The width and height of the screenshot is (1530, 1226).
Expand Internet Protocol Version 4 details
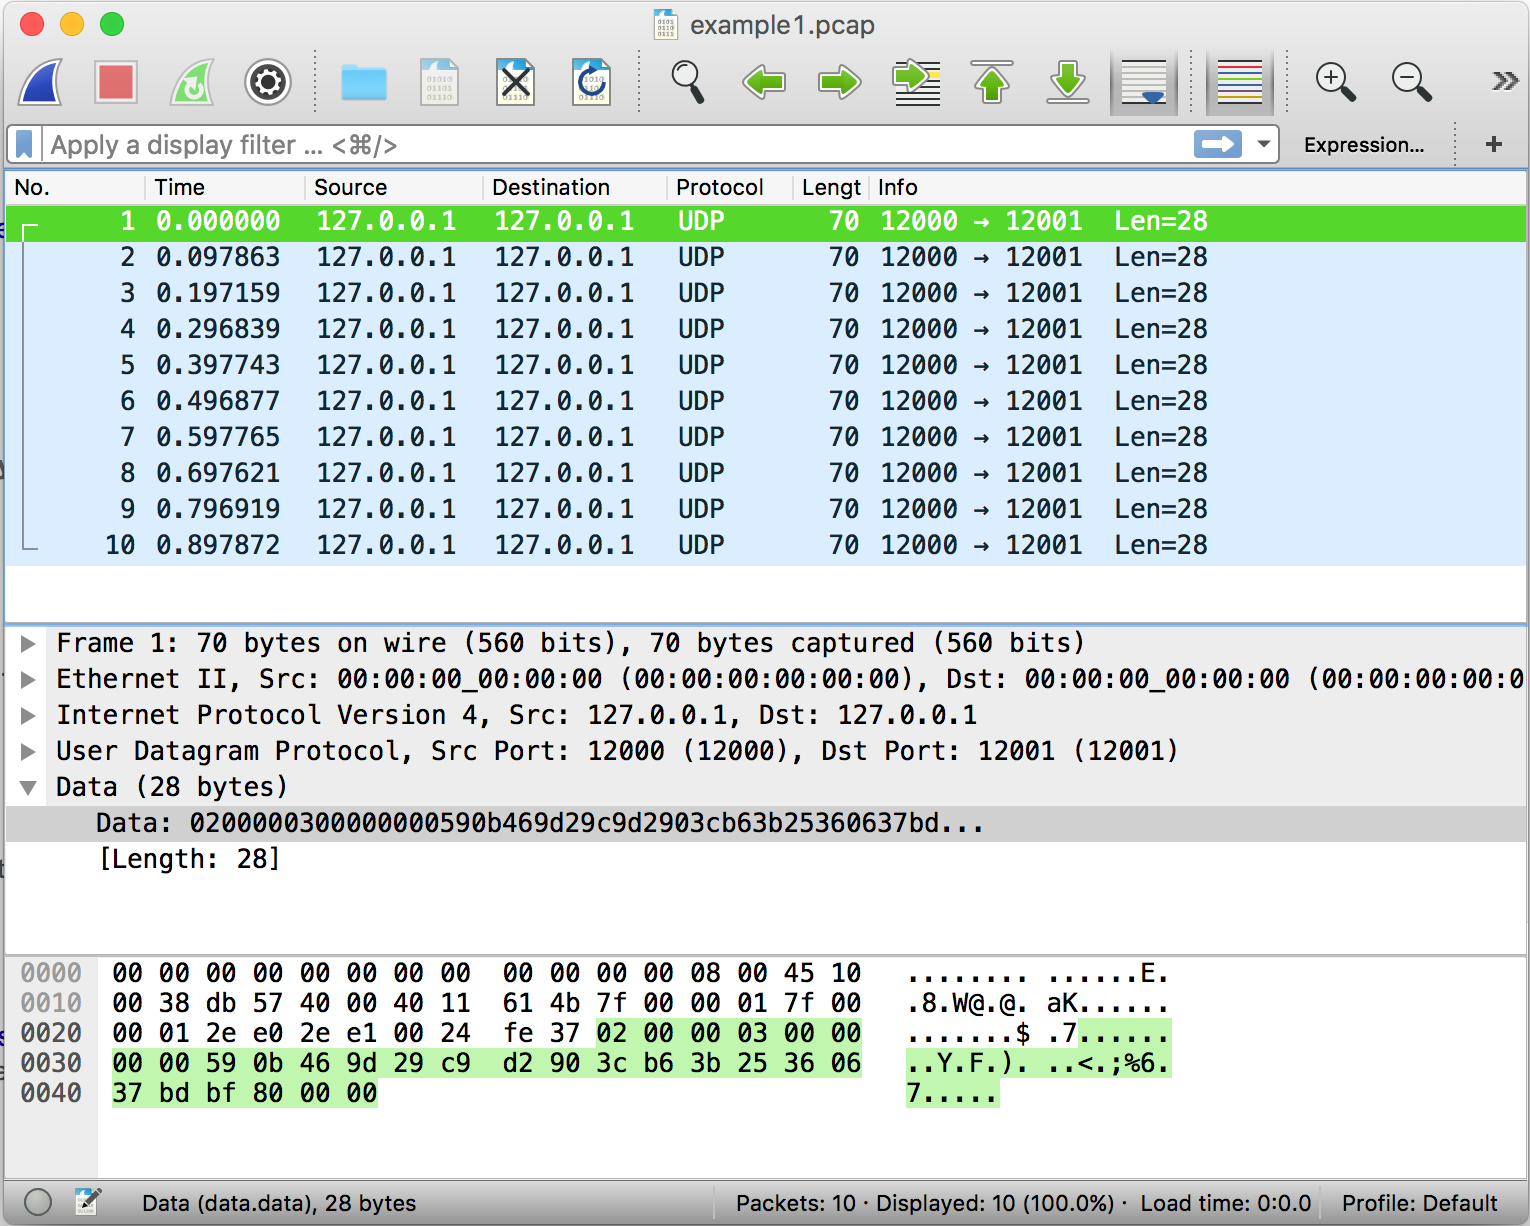[28, 716]
